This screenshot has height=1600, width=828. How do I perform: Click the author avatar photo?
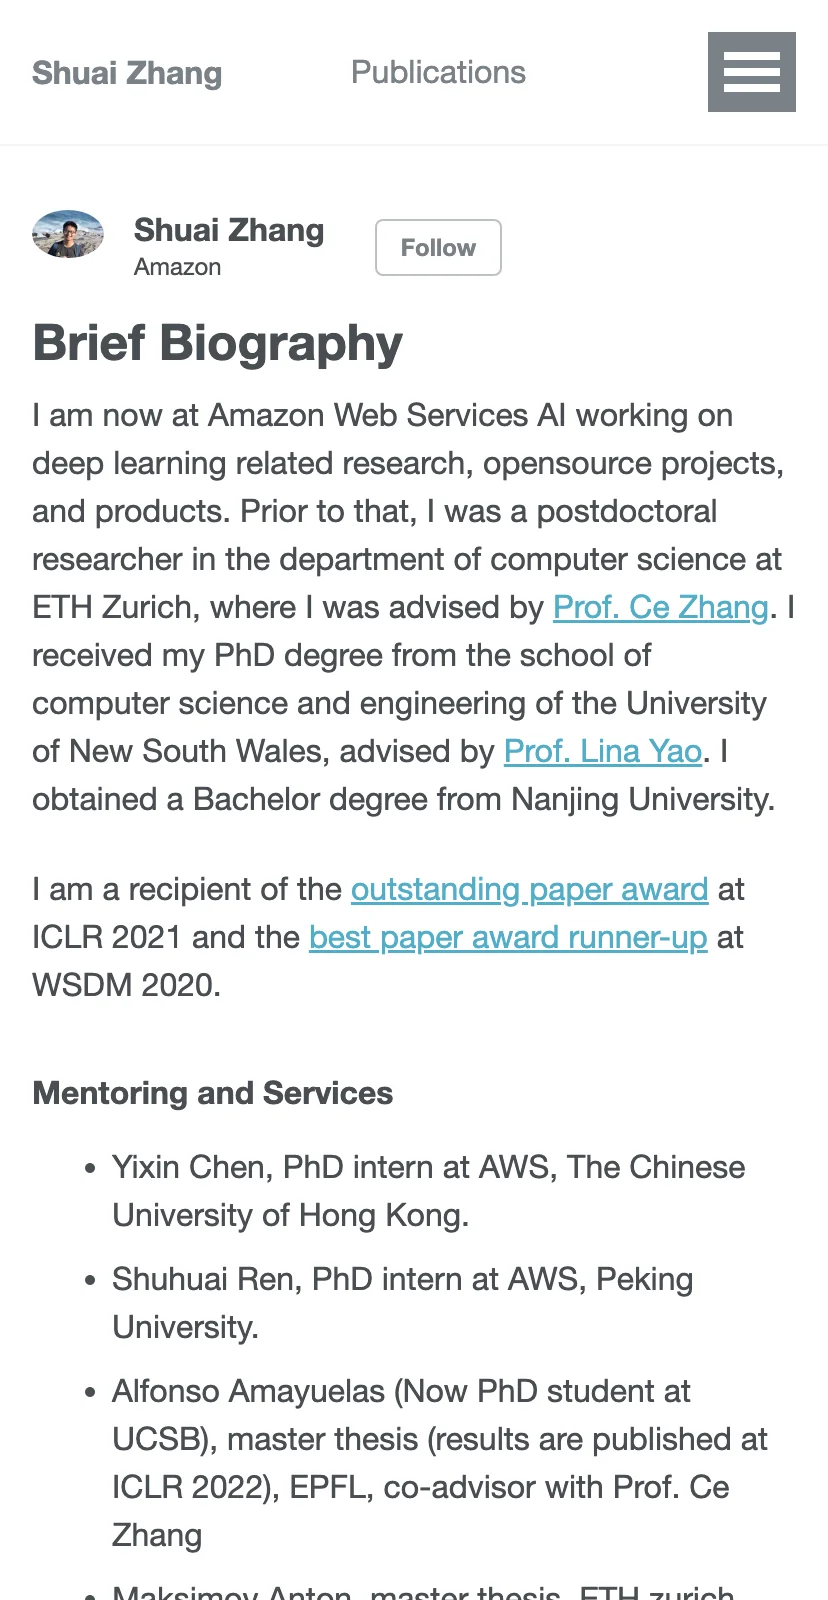click(68, 235)
